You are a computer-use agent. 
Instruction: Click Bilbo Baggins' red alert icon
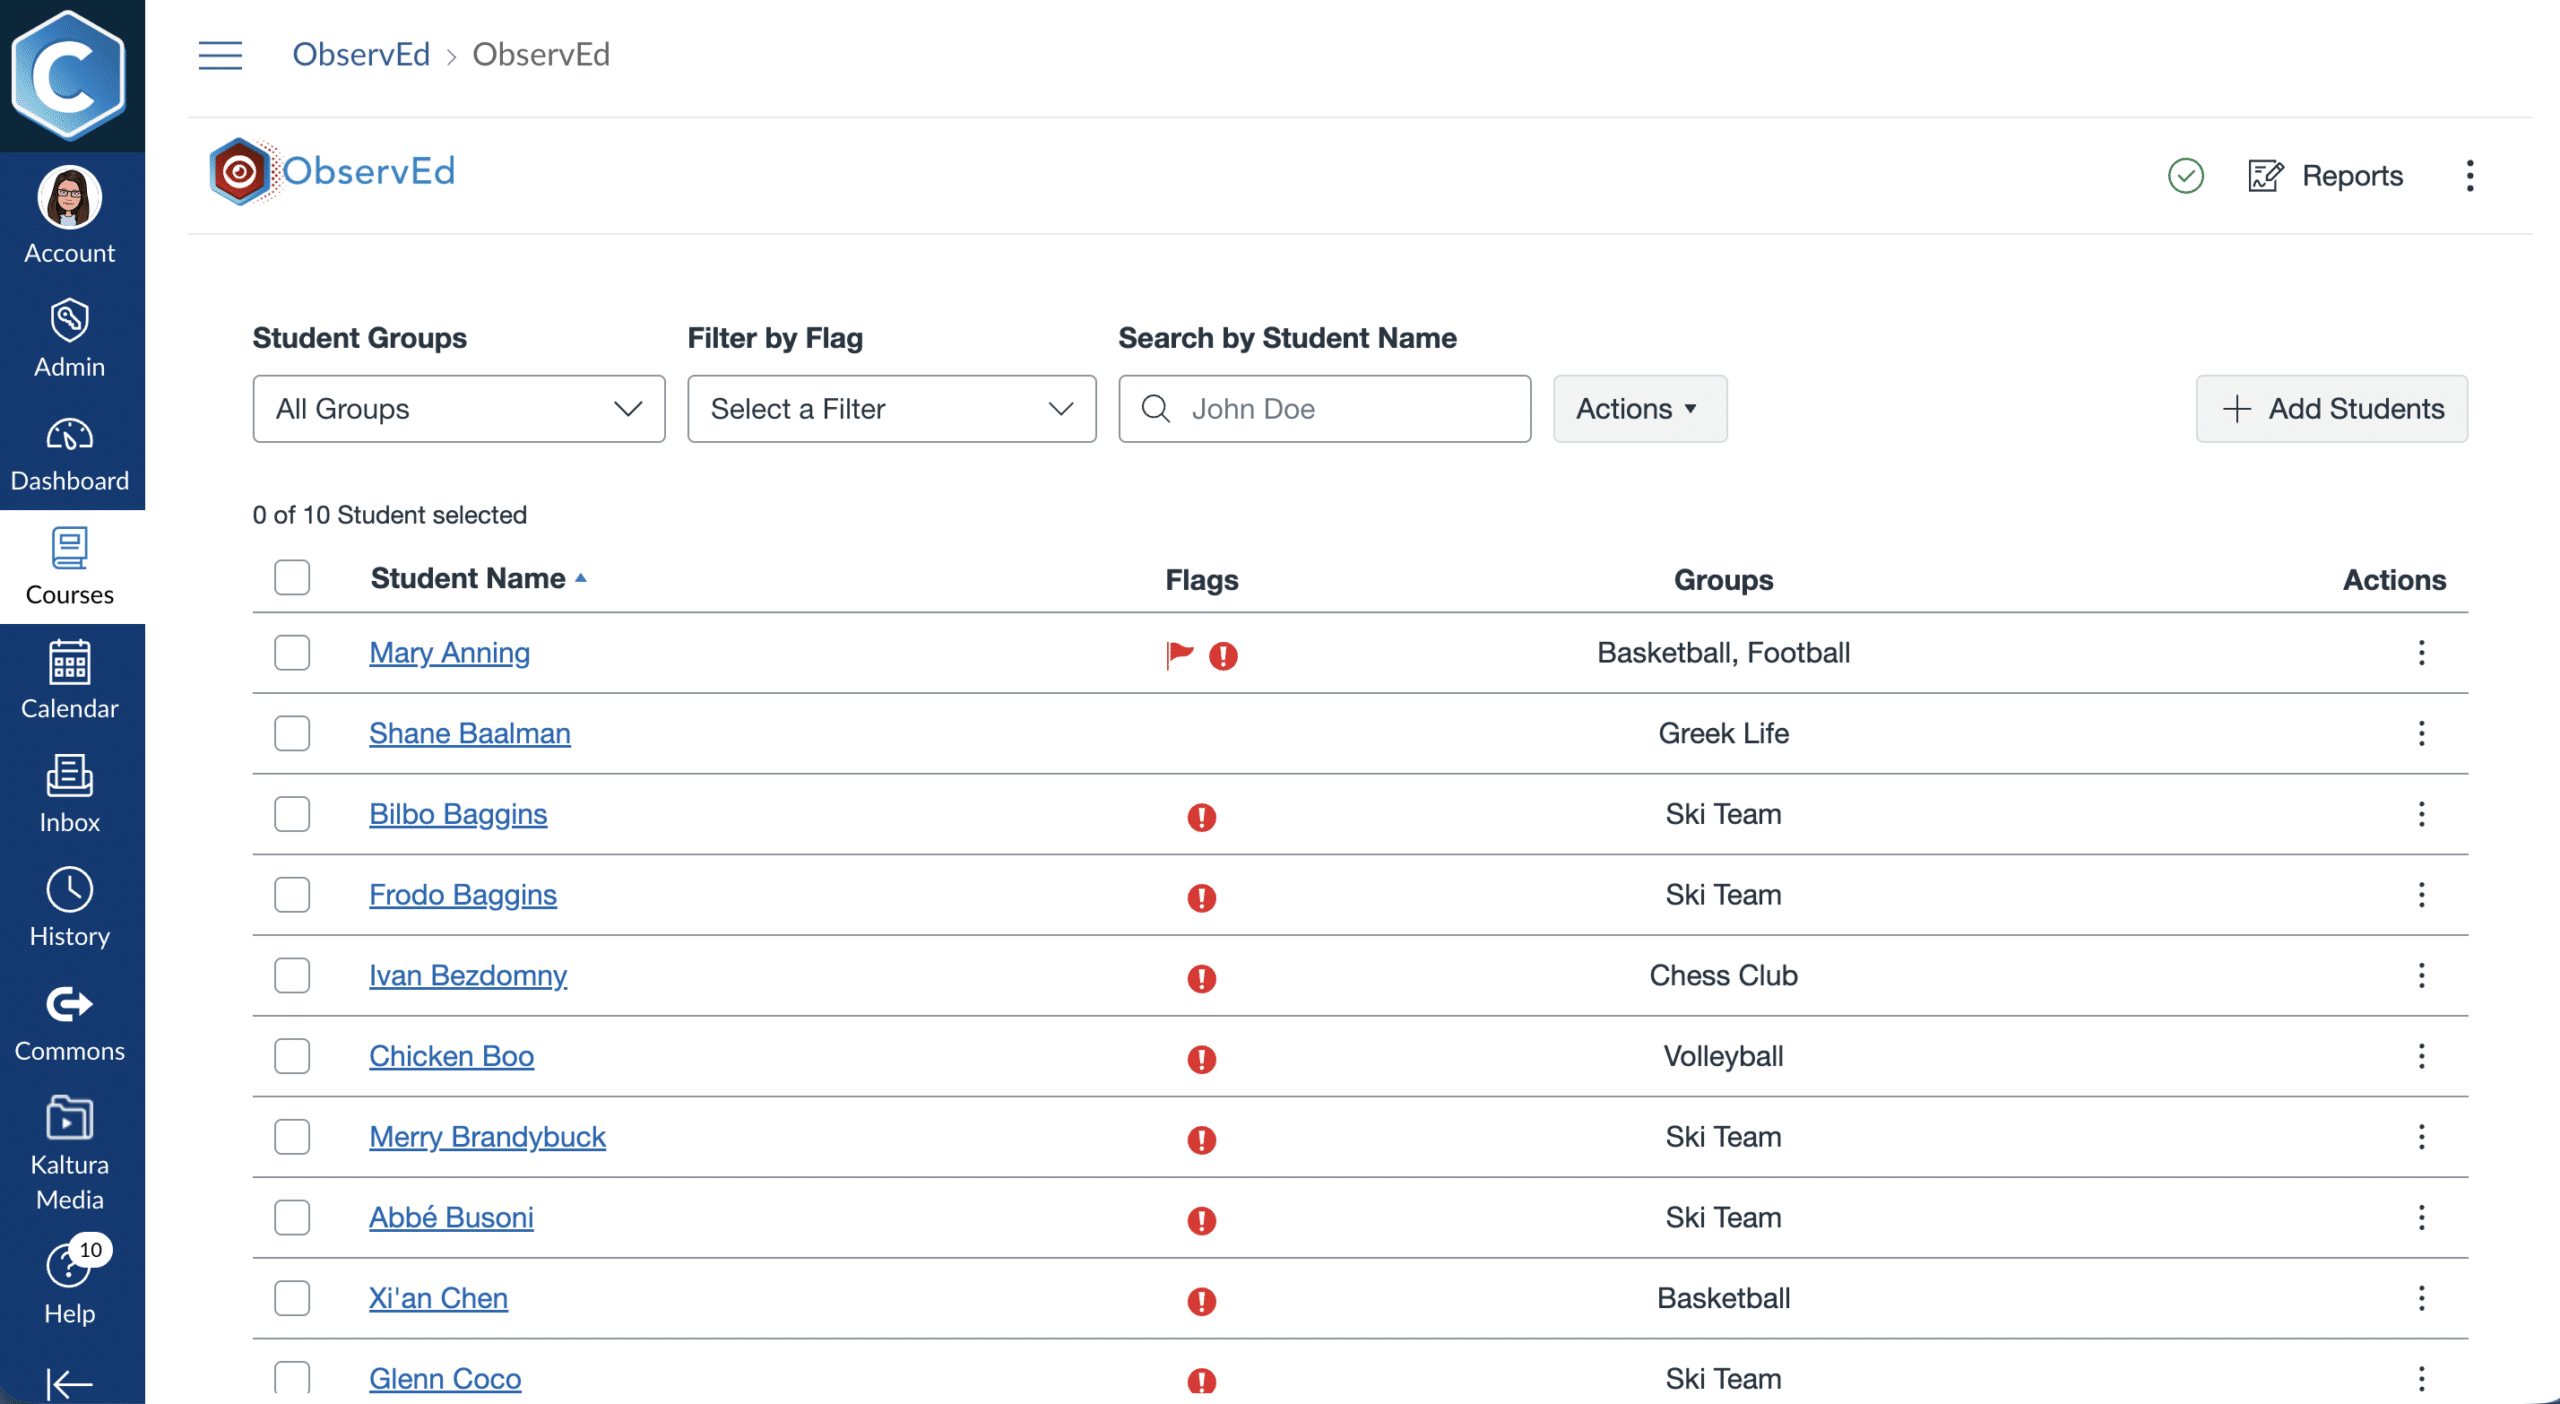click(x=1201, y=817)
